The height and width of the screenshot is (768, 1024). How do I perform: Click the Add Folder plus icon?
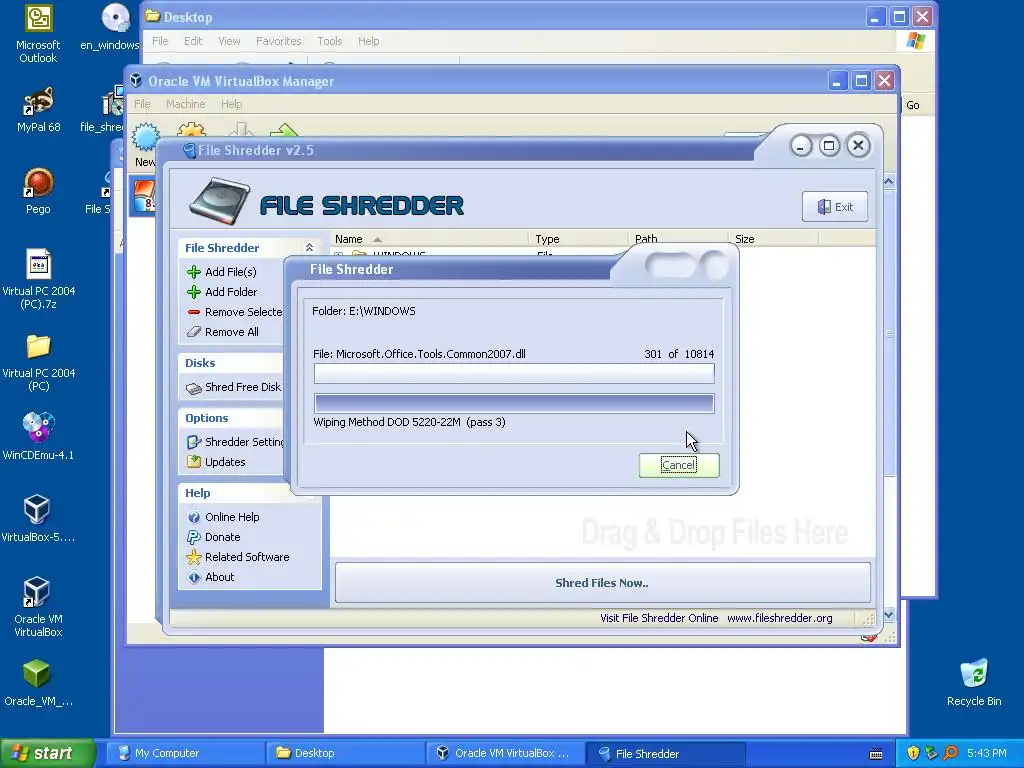[193, 292]
